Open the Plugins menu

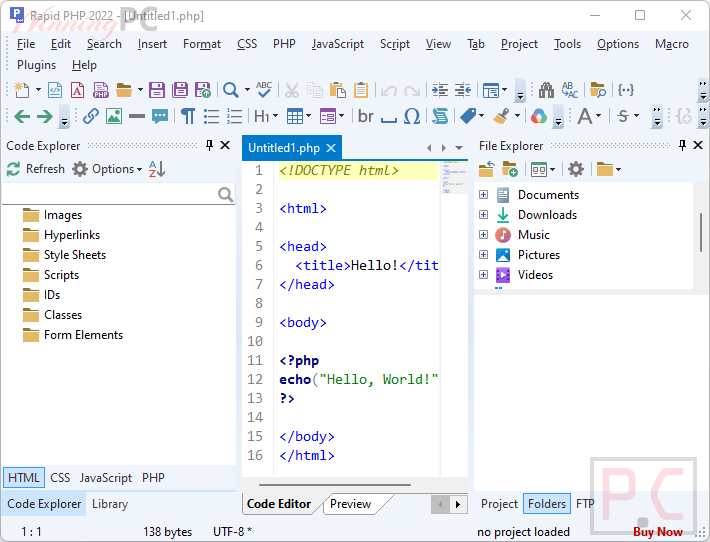pos(36,65)
